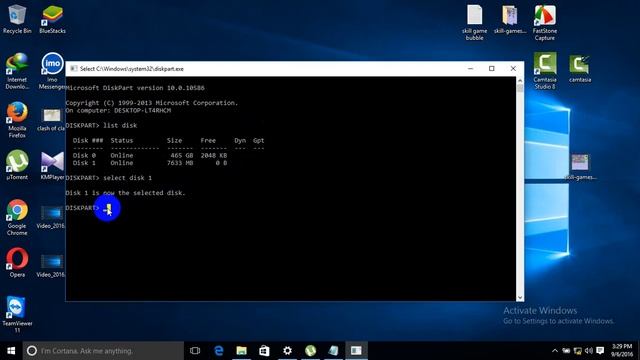Click the '7633 MB' size value
640x360 pixels.
pos(180,163)
